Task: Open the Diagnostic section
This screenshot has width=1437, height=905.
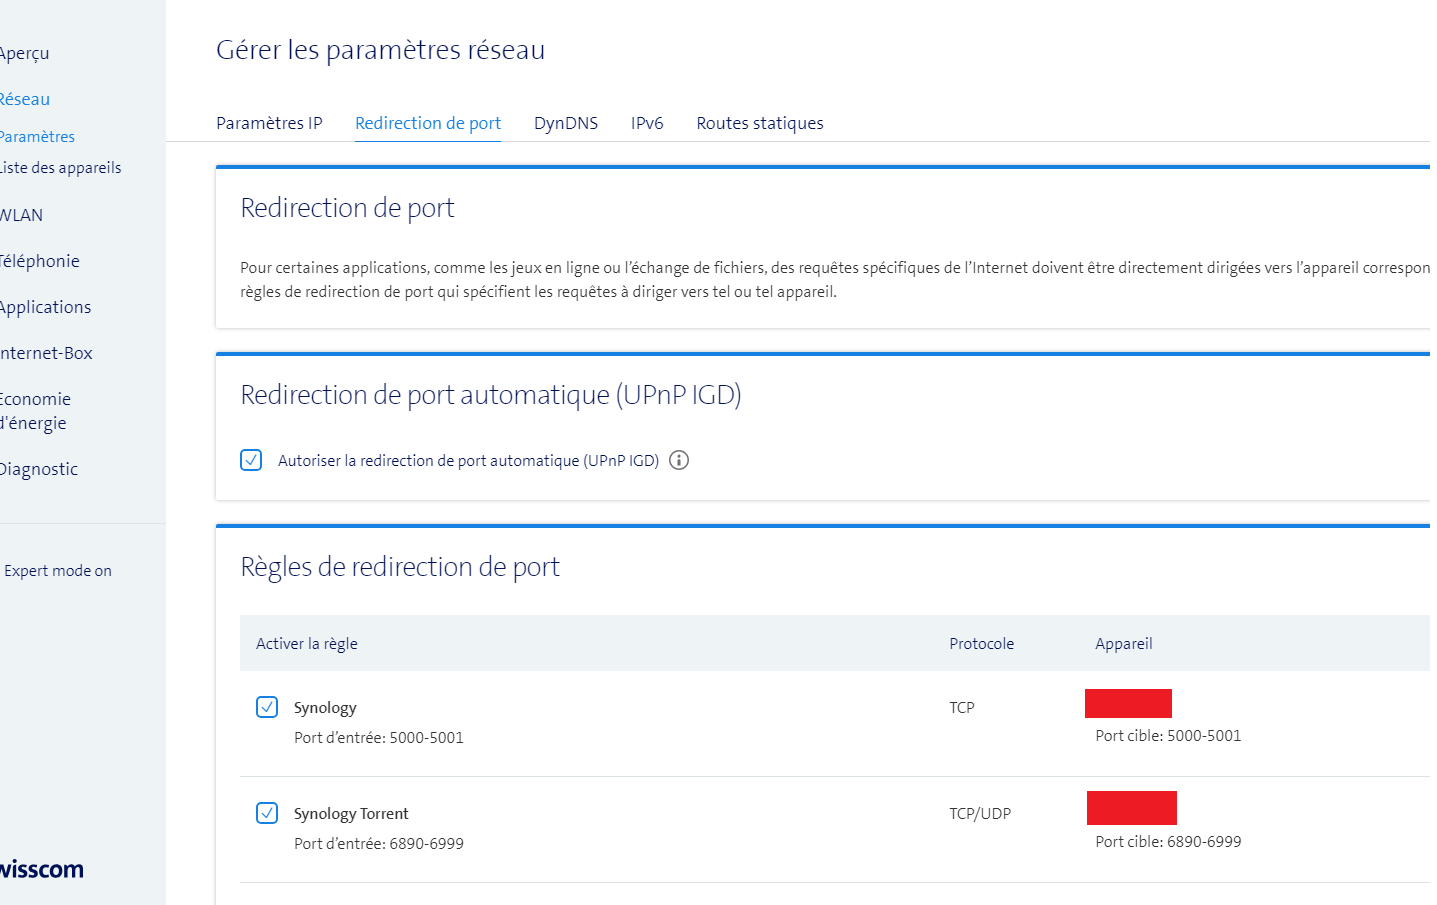Action: (39, 469)
